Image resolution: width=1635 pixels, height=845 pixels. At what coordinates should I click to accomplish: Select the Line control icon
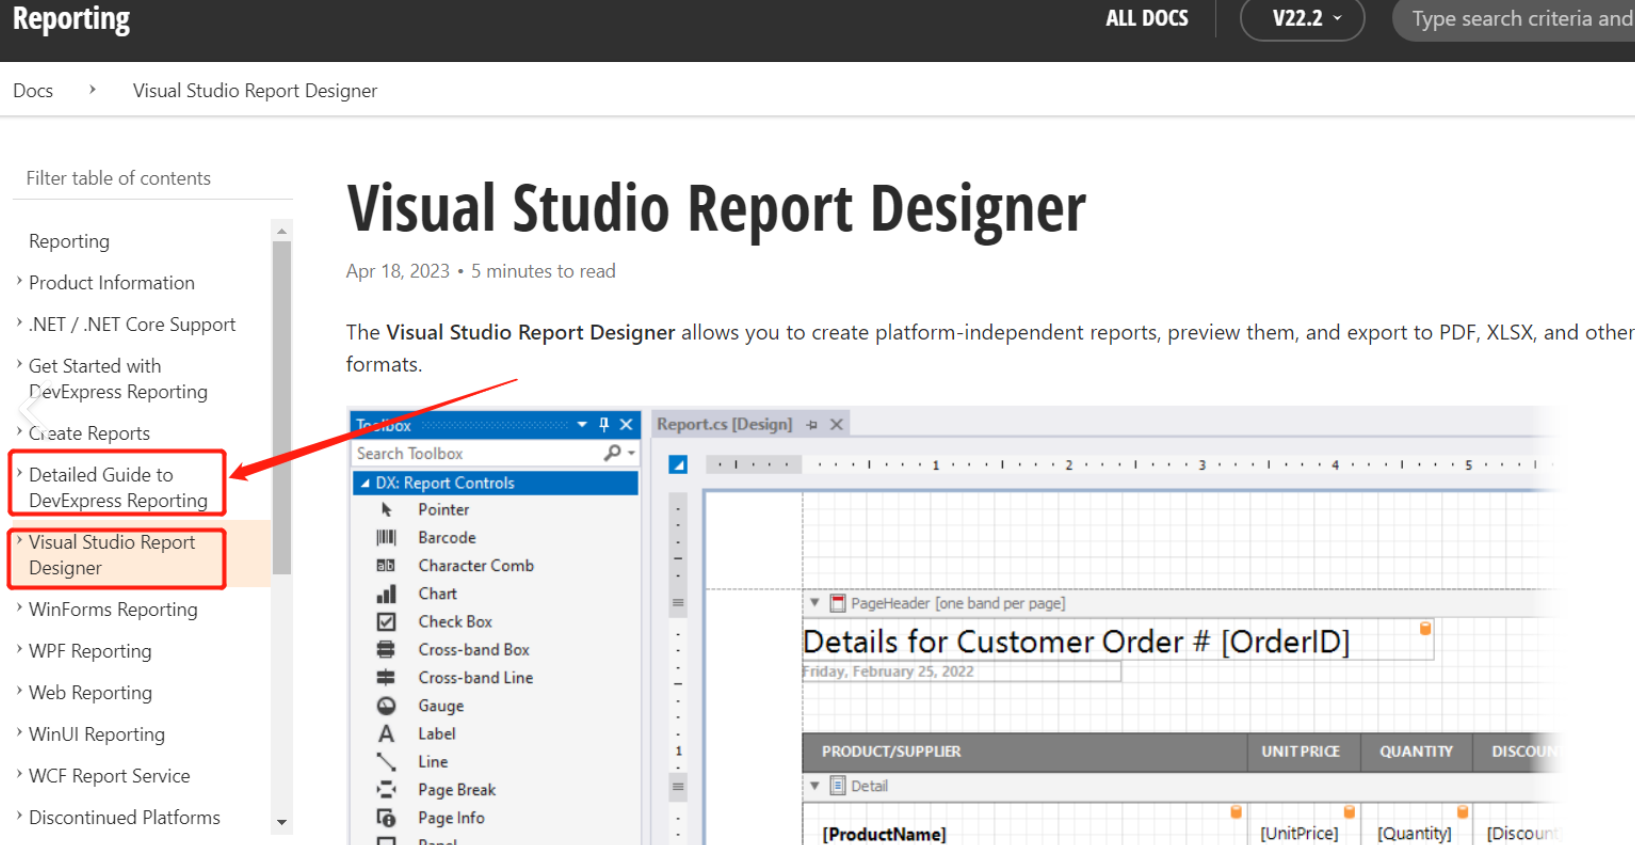pyautogui.click(x=386, y=762)
